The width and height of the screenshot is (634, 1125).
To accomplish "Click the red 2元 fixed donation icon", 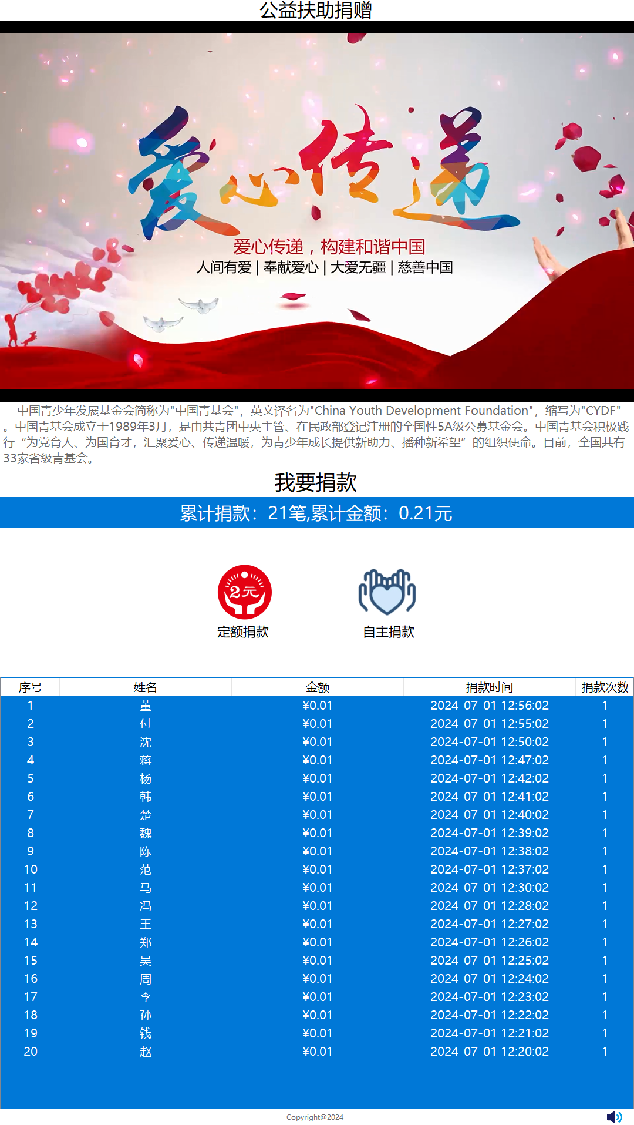I will point(244,592).
